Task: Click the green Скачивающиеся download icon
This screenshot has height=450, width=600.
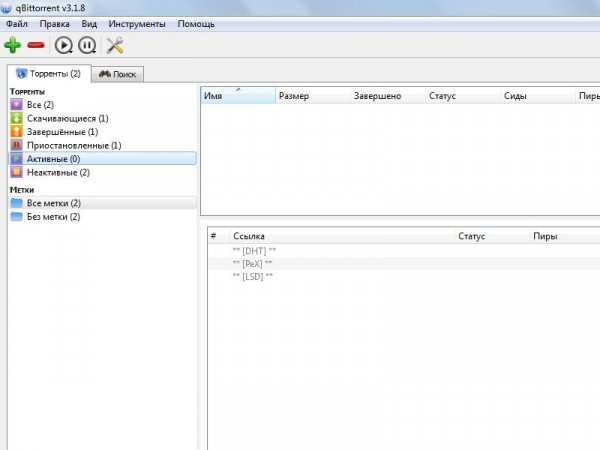Action: tap(16, 118)
